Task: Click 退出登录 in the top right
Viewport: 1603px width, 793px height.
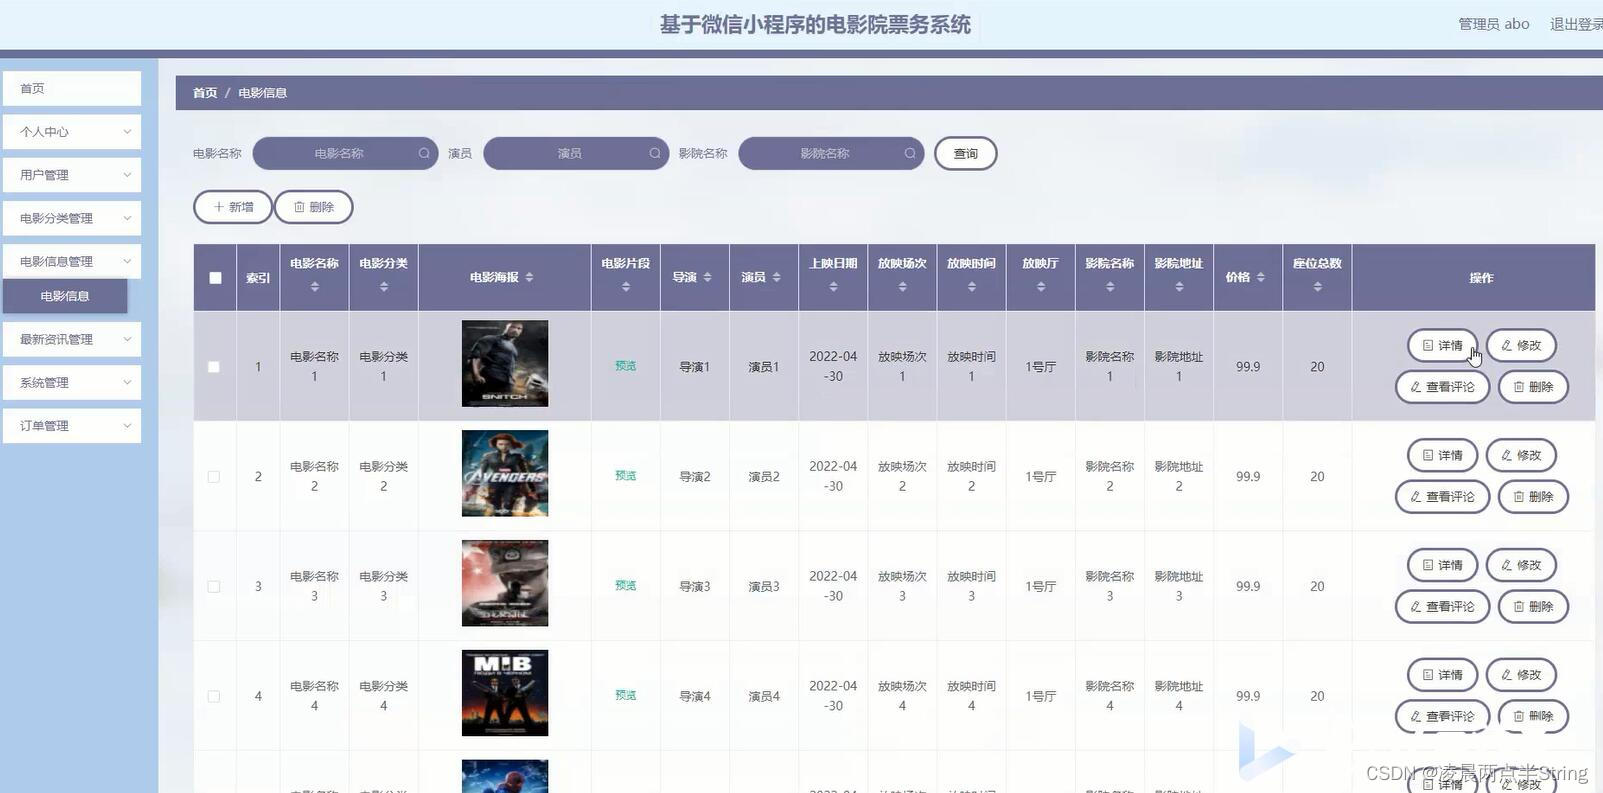Action: pyautogui.click(x=1575, y=24)
